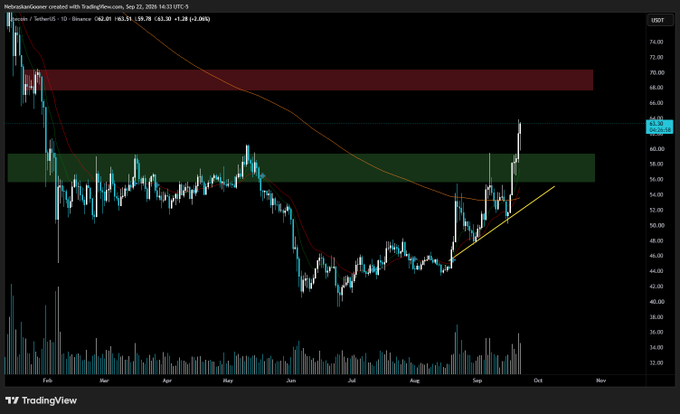Viewport: 680px width, 414px height.
Task: Click the Mar label on time axis
Action: click(x=104, y=381)
